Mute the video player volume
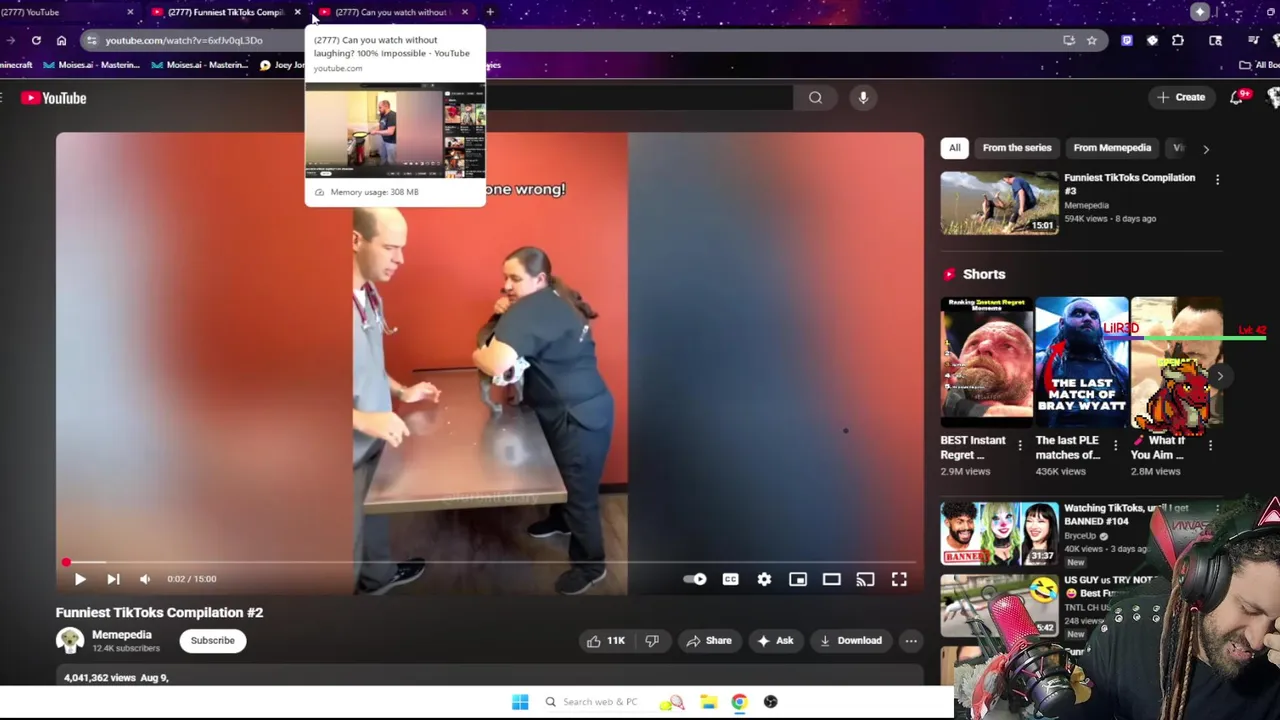 tap(145, 579)
